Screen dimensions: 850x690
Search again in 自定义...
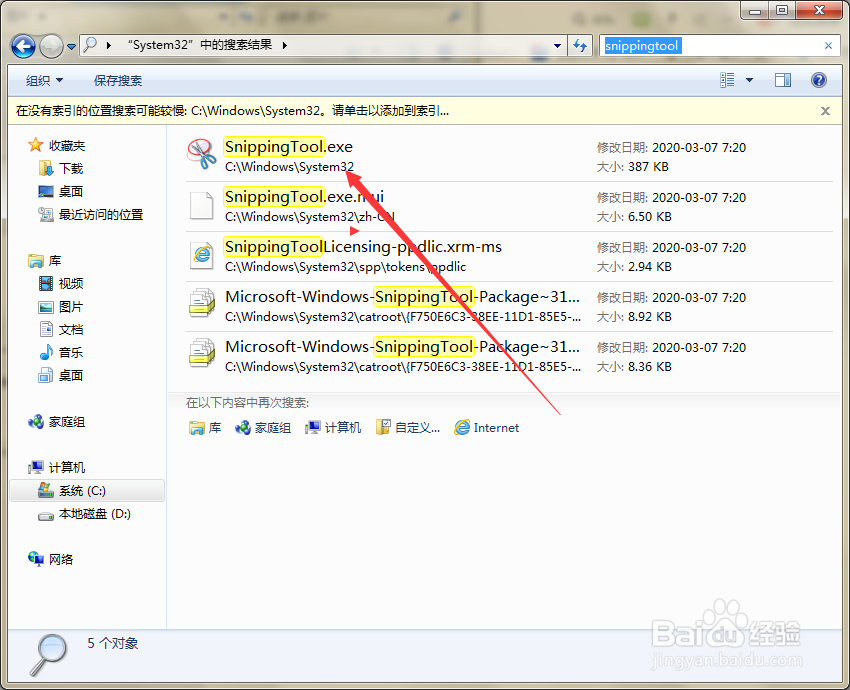(x=408, y=428)
